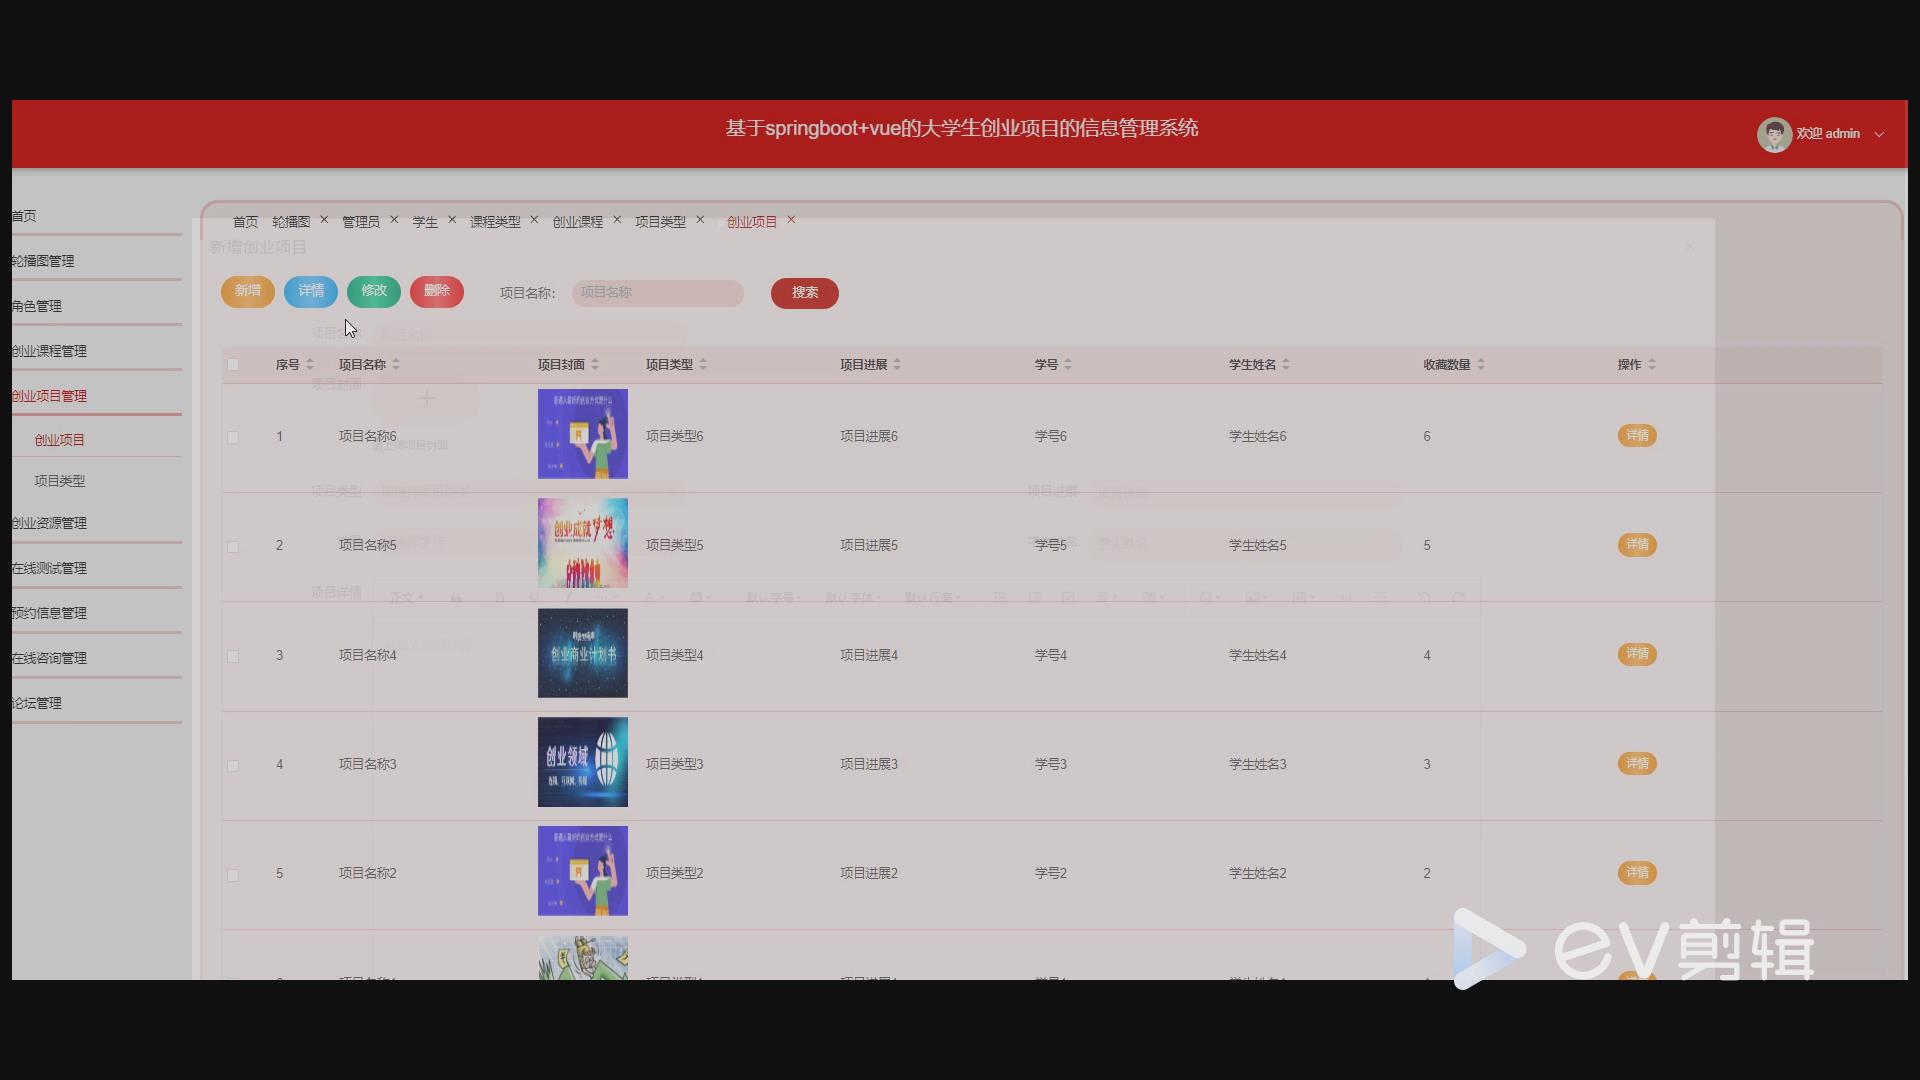Check the box for row 项目名称5
The width and height of the screenshot is (1920, 1080).
(x=233, y=547)
